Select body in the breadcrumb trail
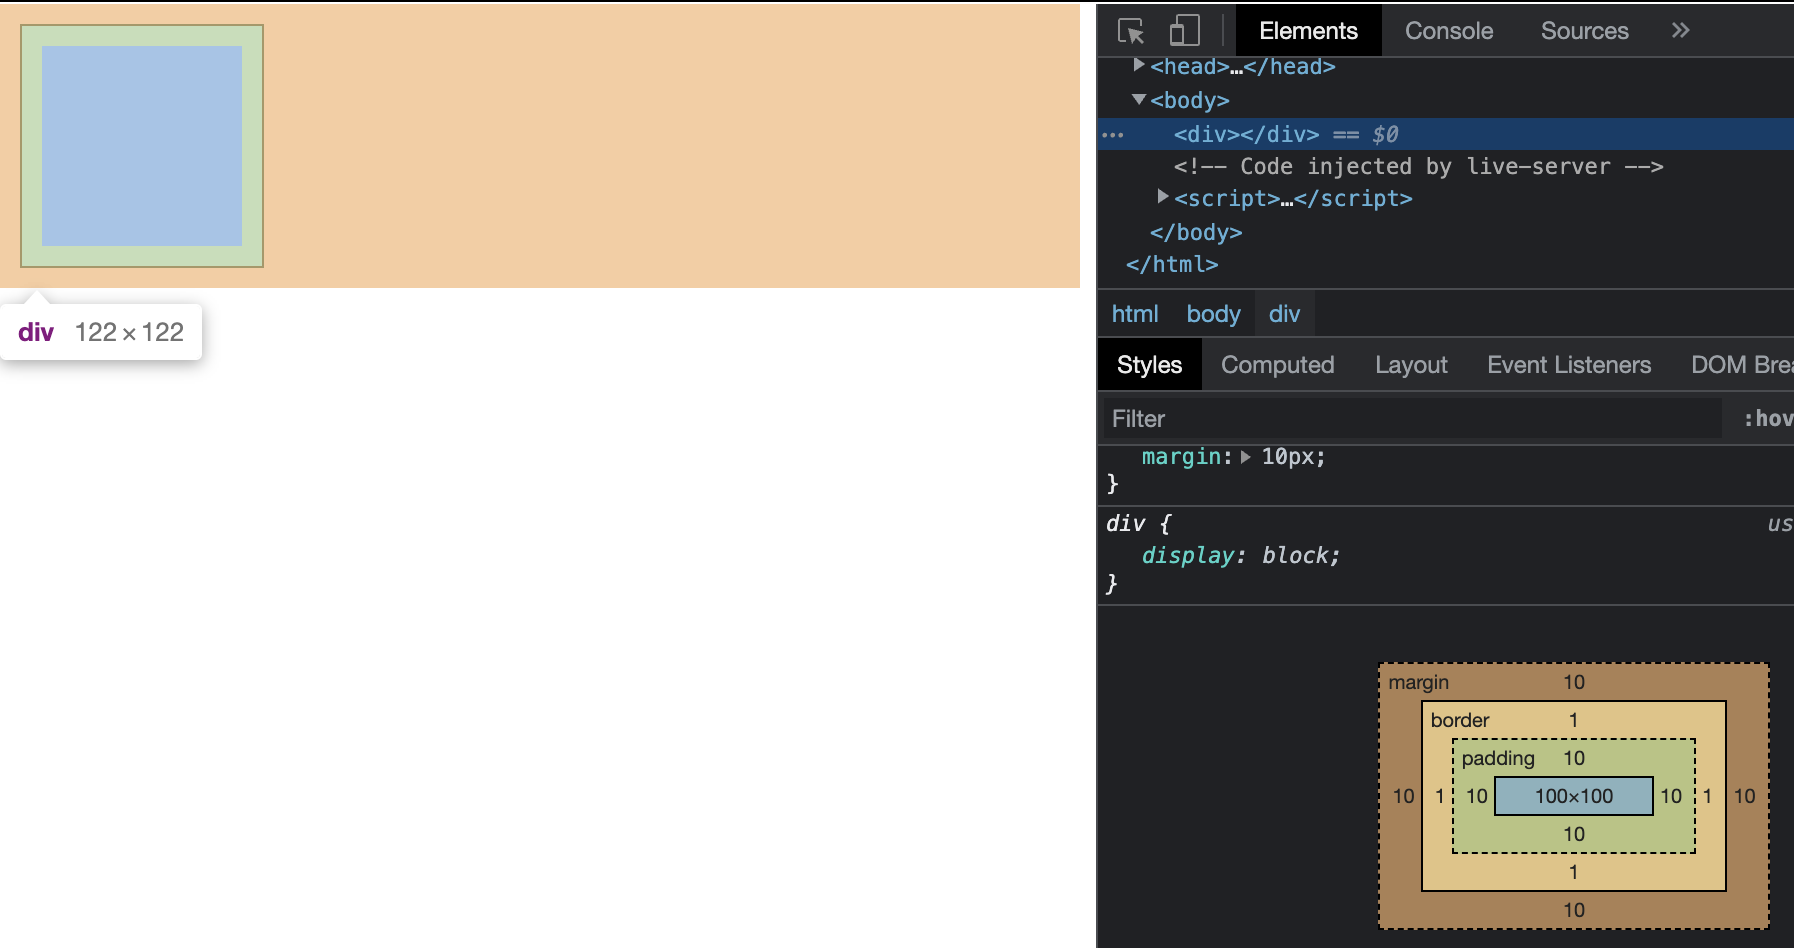This screenshot has width=1794, height=948. [1213, 314]
